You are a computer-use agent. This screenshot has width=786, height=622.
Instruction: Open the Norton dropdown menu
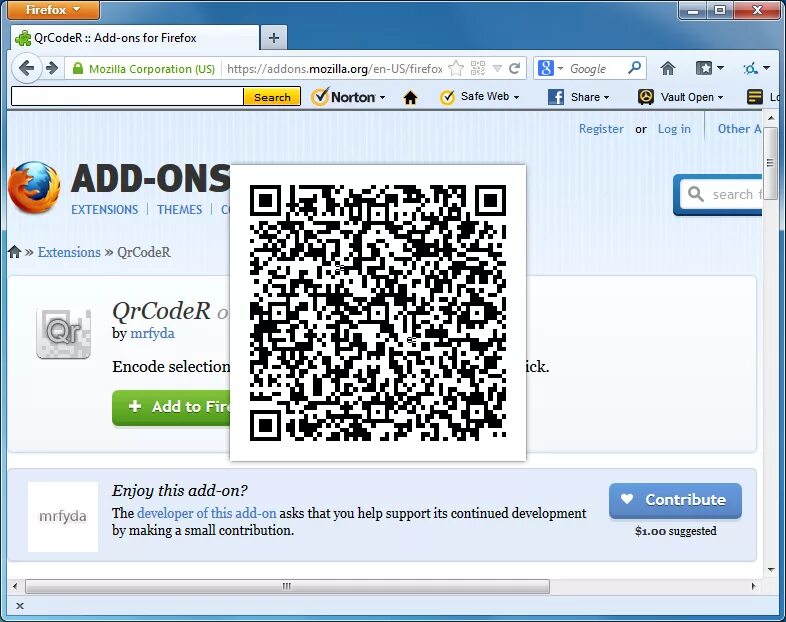click(x=348, y=97)
